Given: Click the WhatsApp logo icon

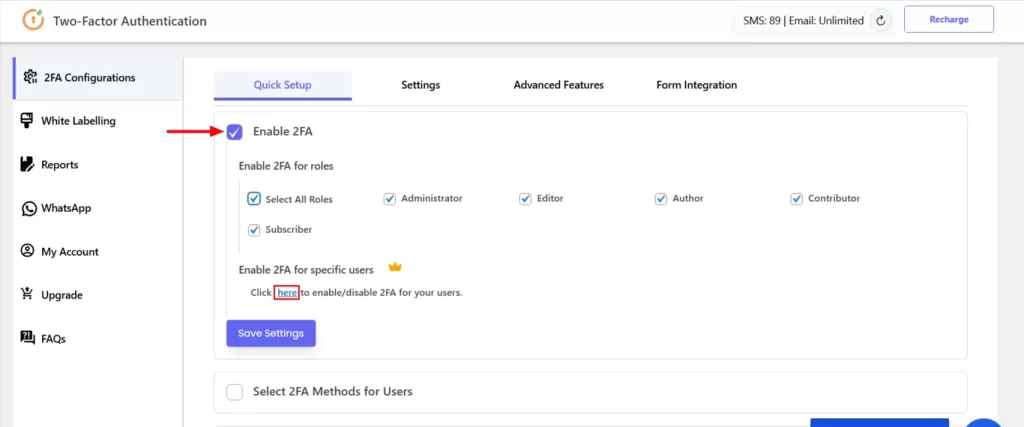Looking at the screenshot, I should pyautogui.click(x=28, y=208).
